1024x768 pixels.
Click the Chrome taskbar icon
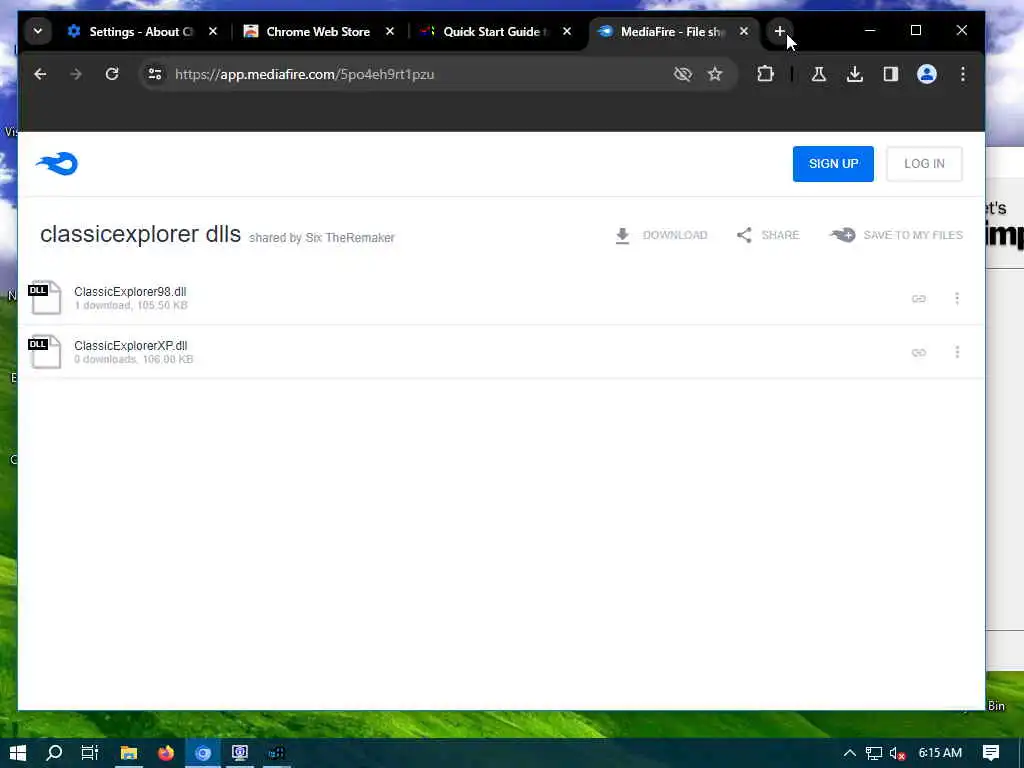(203, 753)
